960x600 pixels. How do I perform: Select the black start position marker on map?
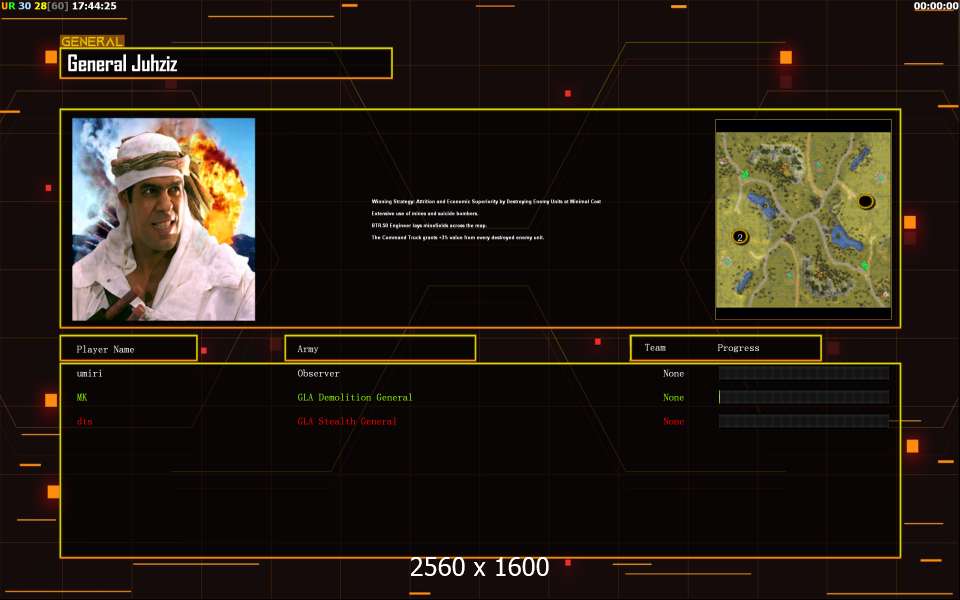[x=865, y=201]
